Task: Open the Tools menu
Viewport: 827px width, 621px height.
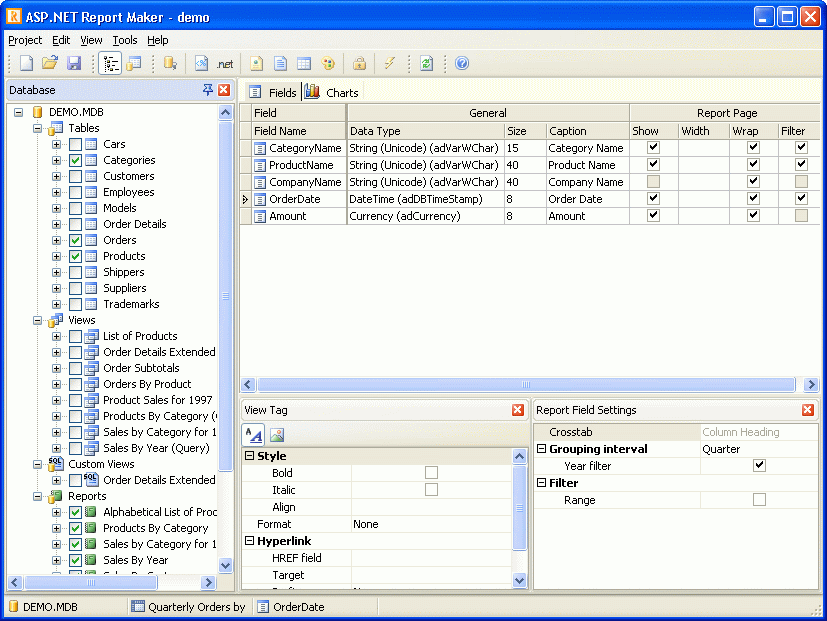Action: [125, 40]
